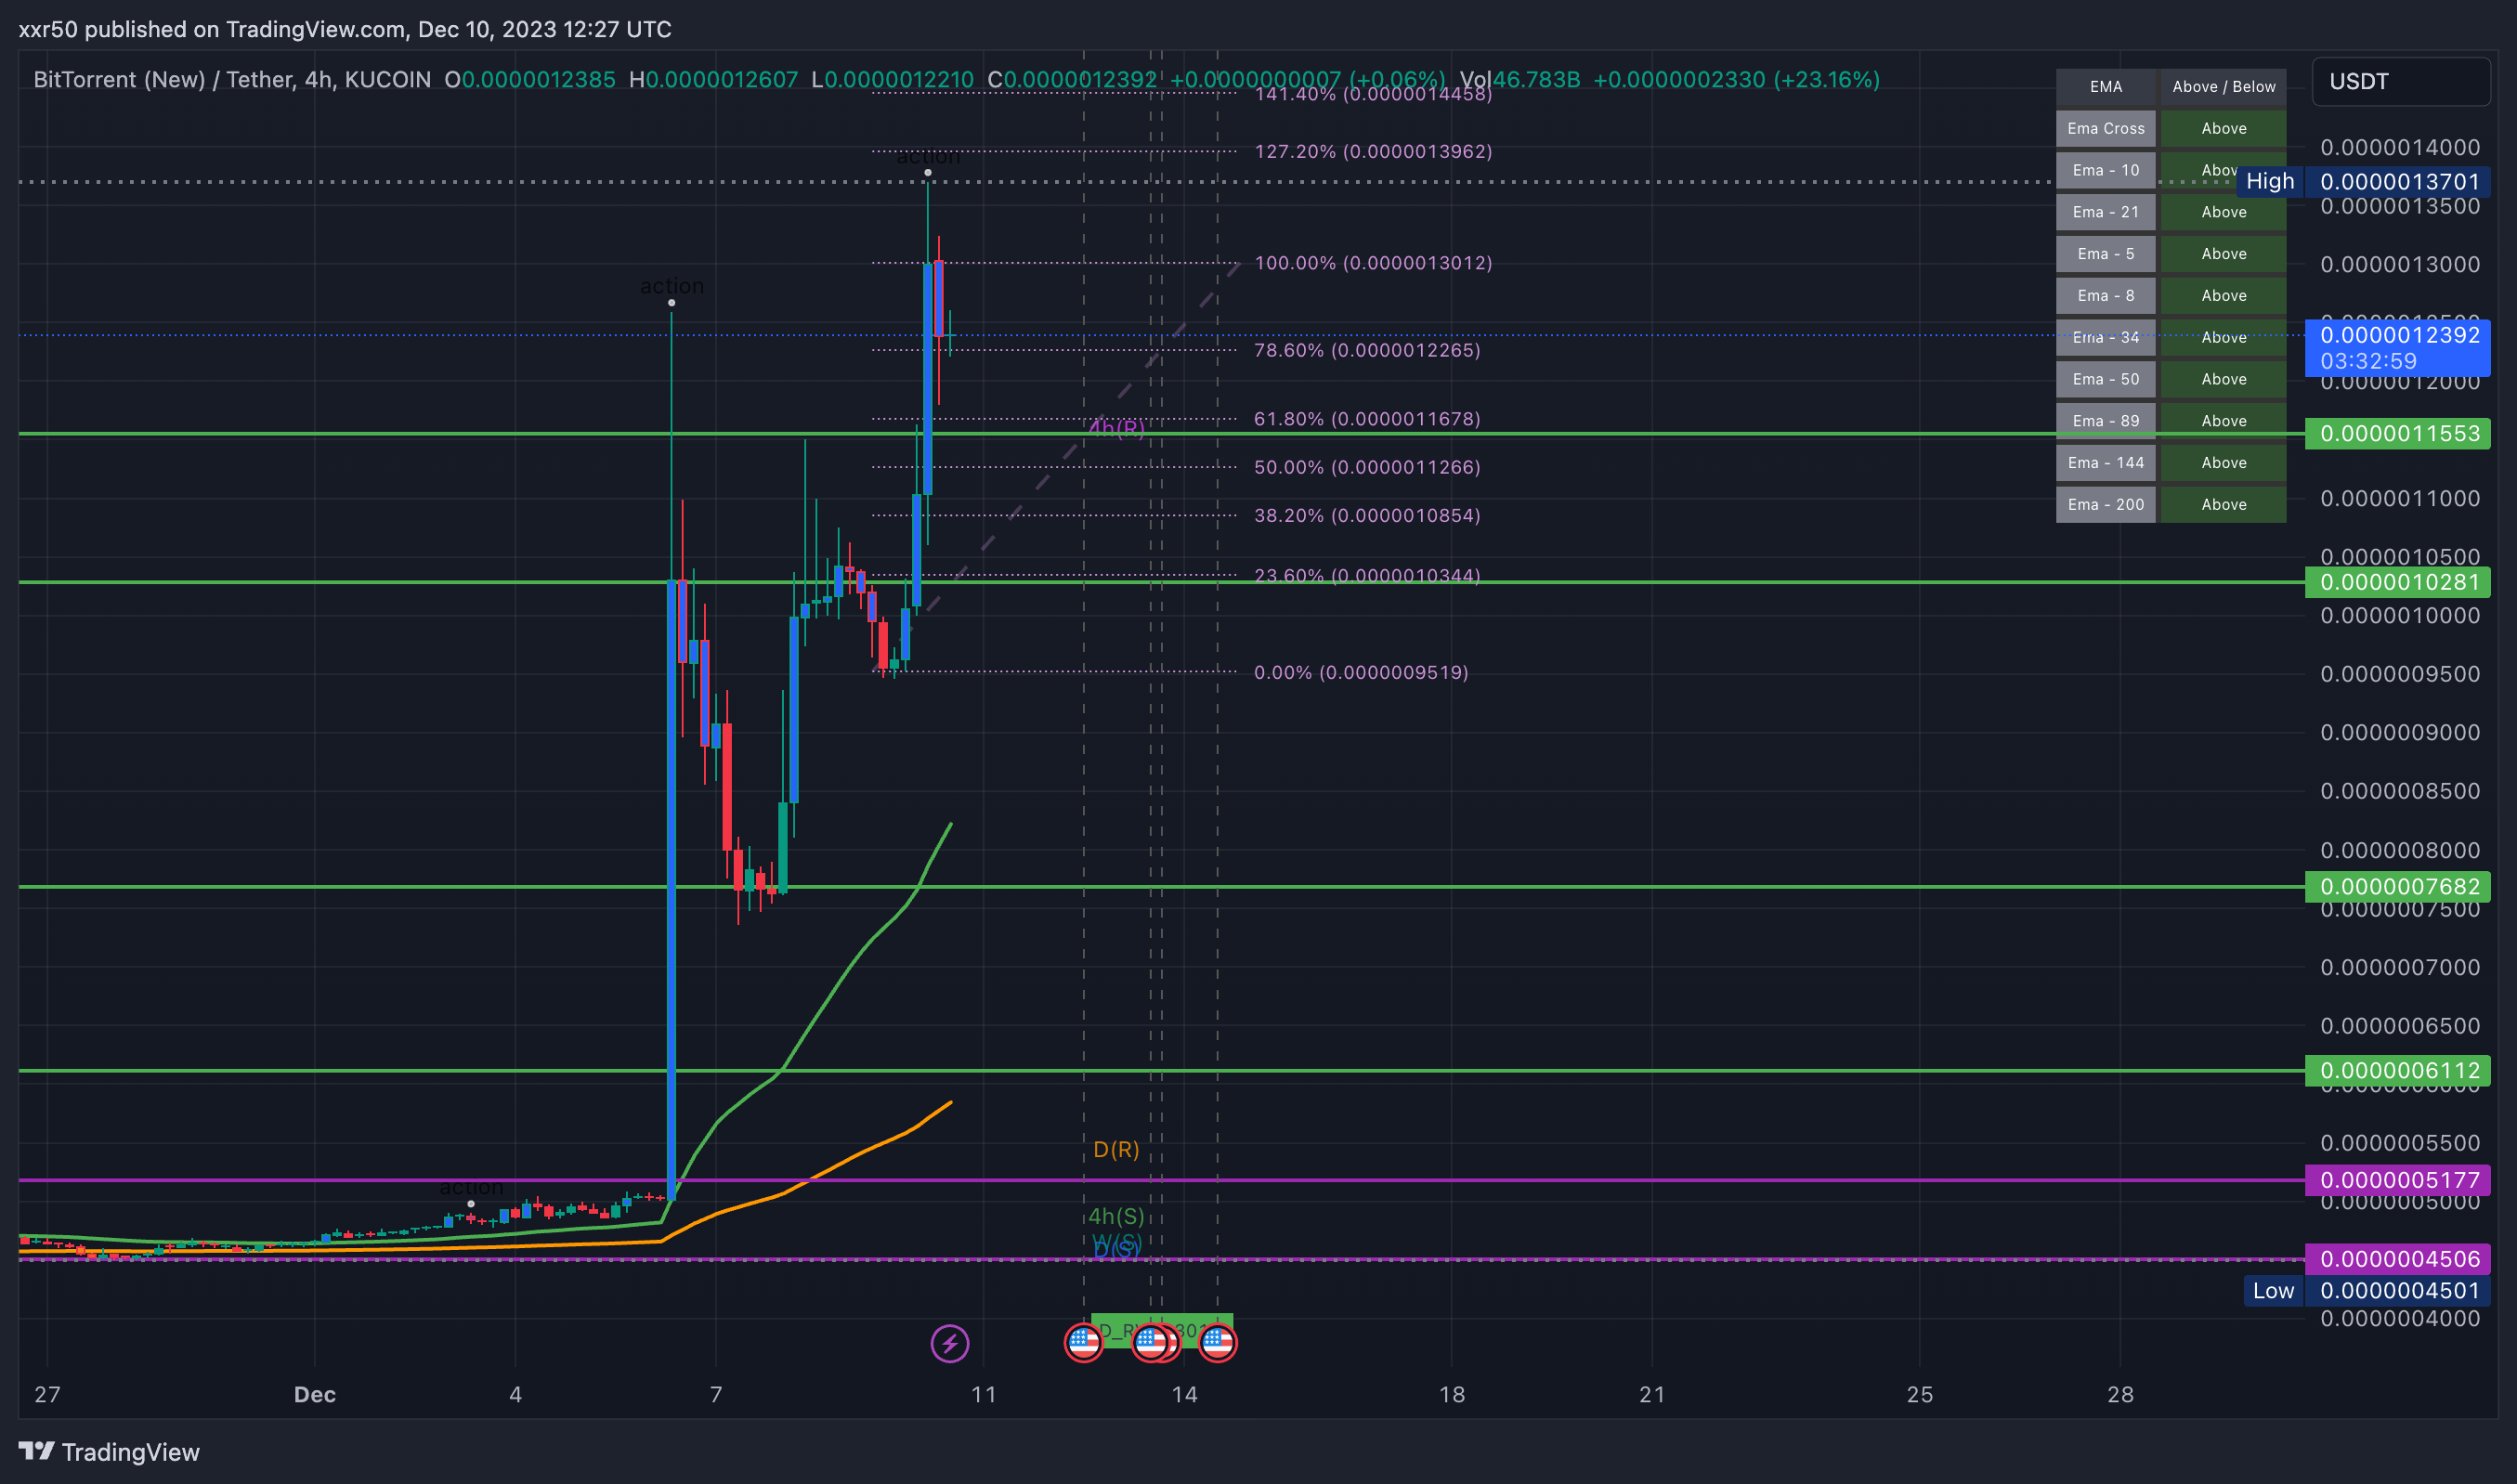Click the publication header text by xxr50
This screenshot has height=1484, width=2517.
345,29
